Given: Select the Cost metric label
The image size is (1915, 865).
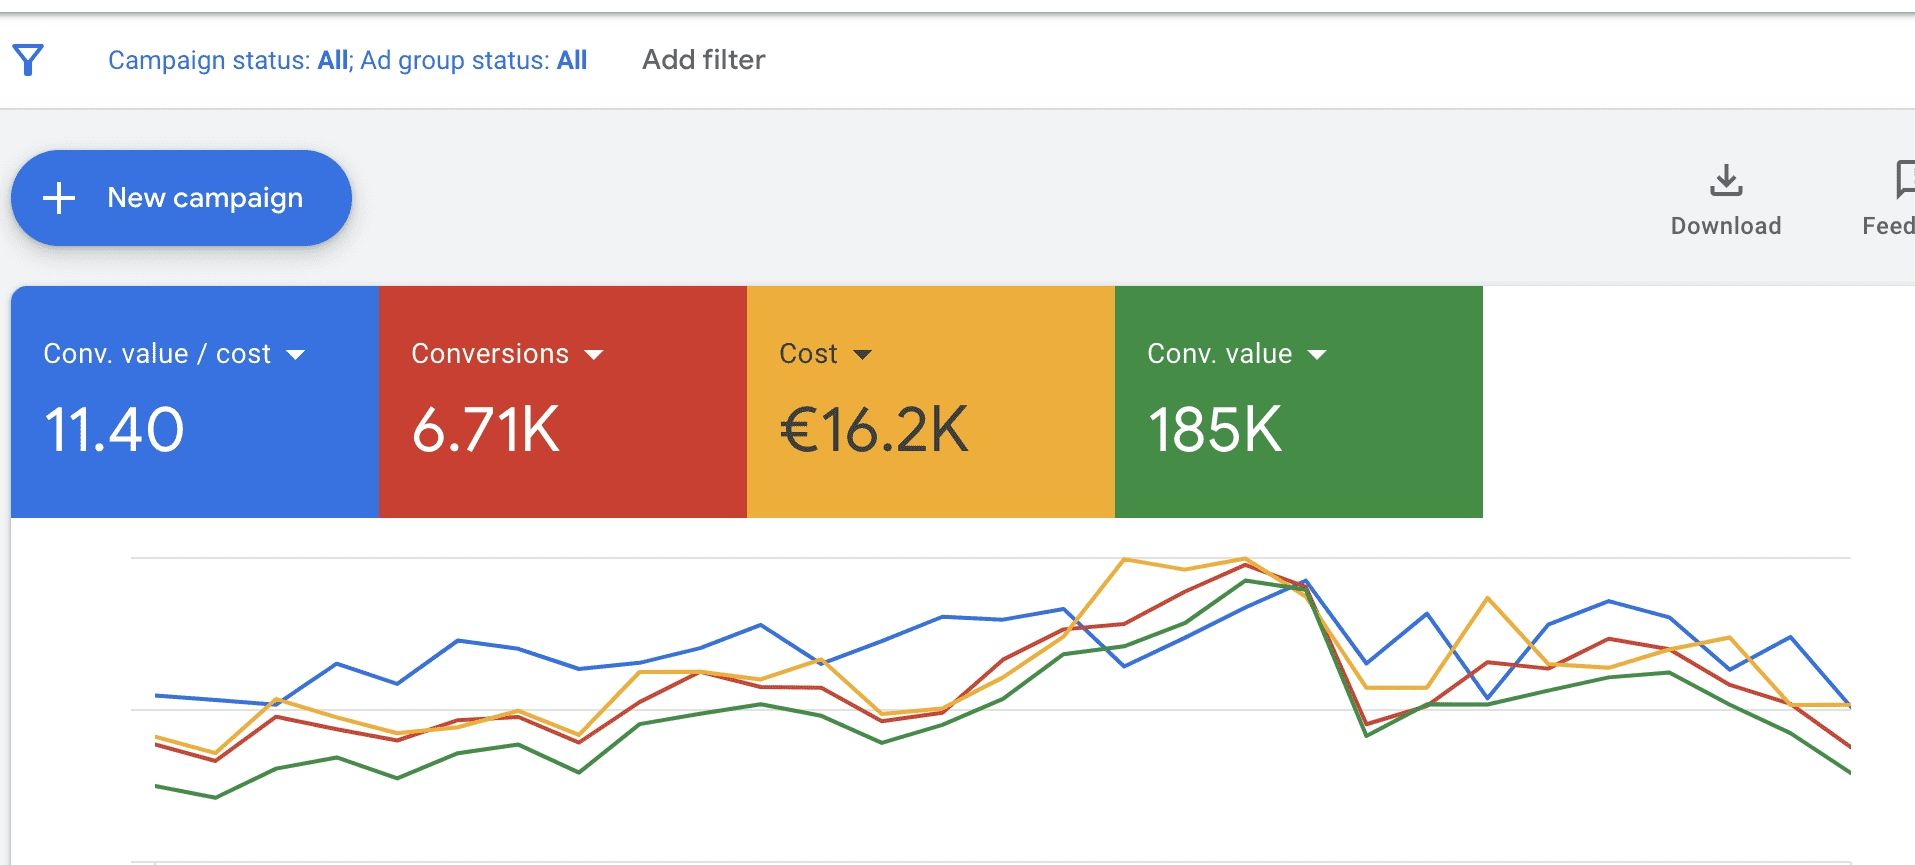Looking at the screenshot, I should (x=808, y=354).
